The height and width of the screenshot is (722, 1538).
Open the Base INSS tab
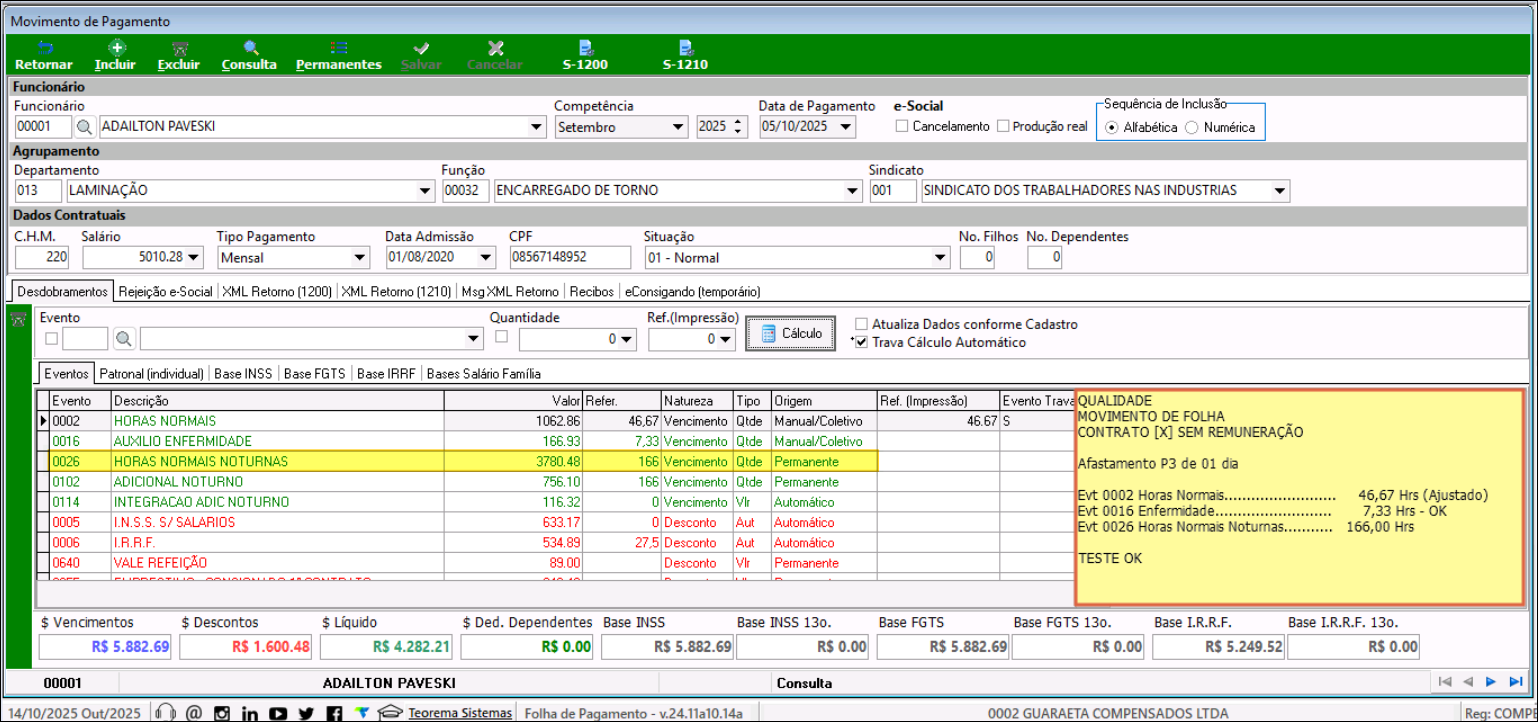(x=244, y=374)
